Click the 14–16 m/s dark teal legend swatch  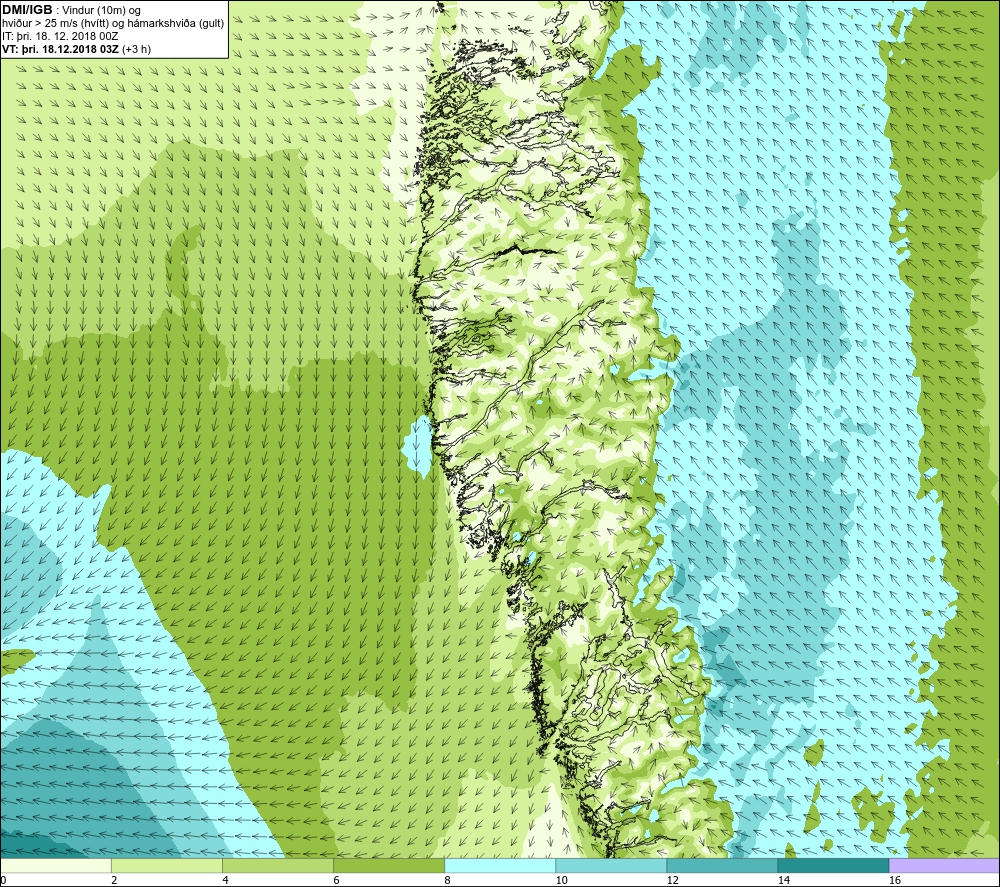click(x=833, y=865)
